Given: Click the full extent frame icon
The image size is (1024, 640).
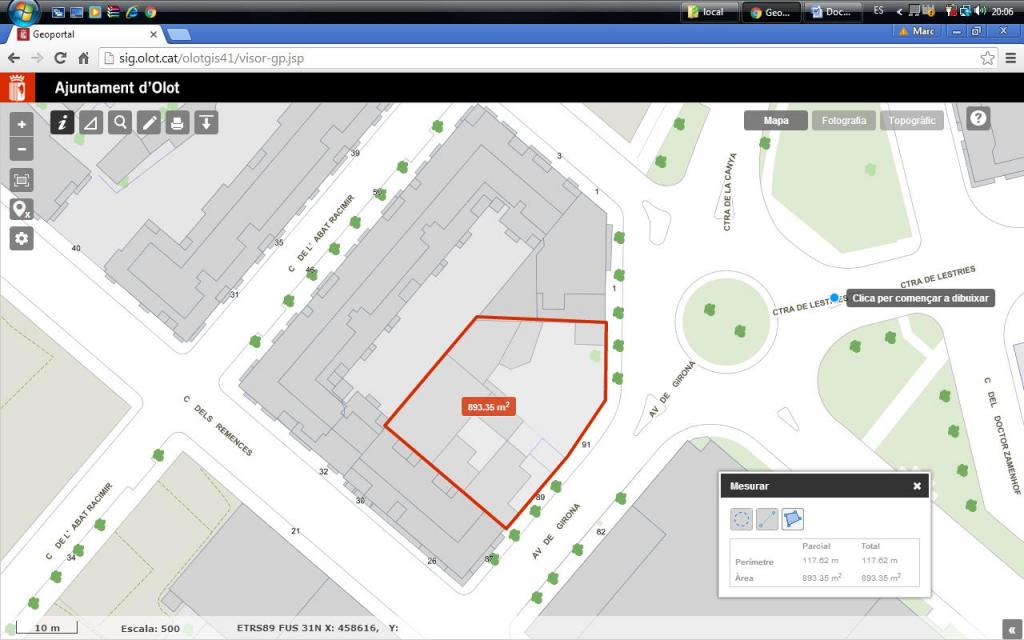Looking at the screenshot, I should (22, 180).
